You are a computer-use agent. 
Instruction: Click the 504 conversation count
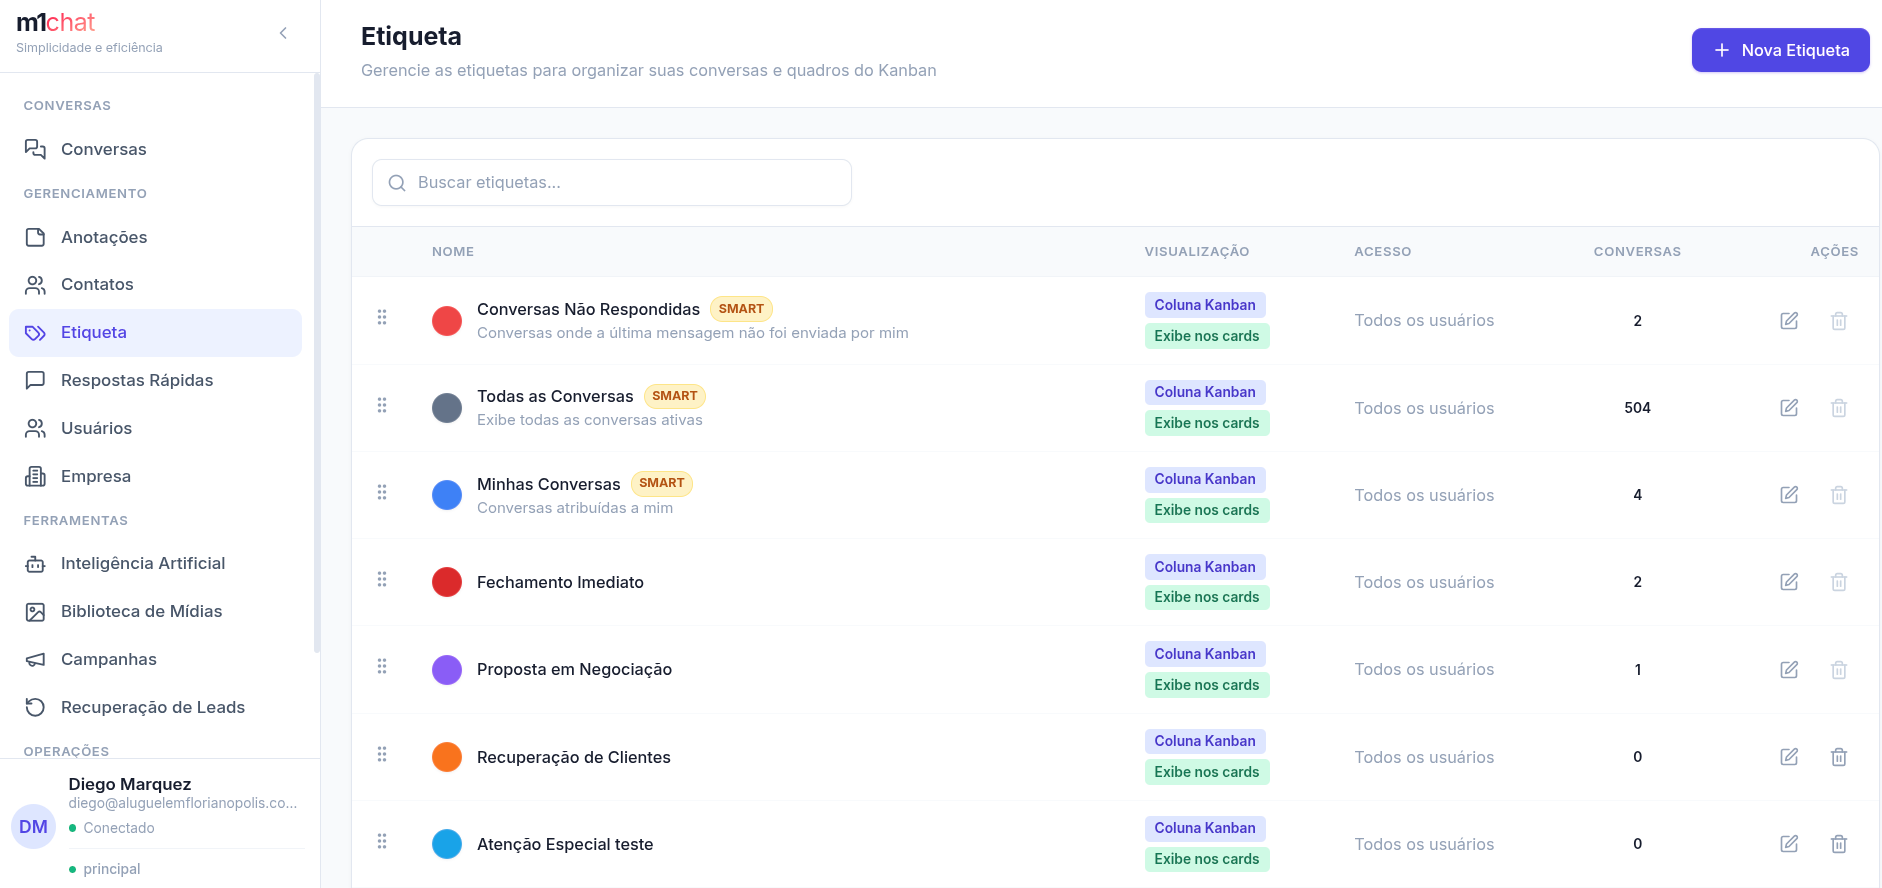point(1637,408)
